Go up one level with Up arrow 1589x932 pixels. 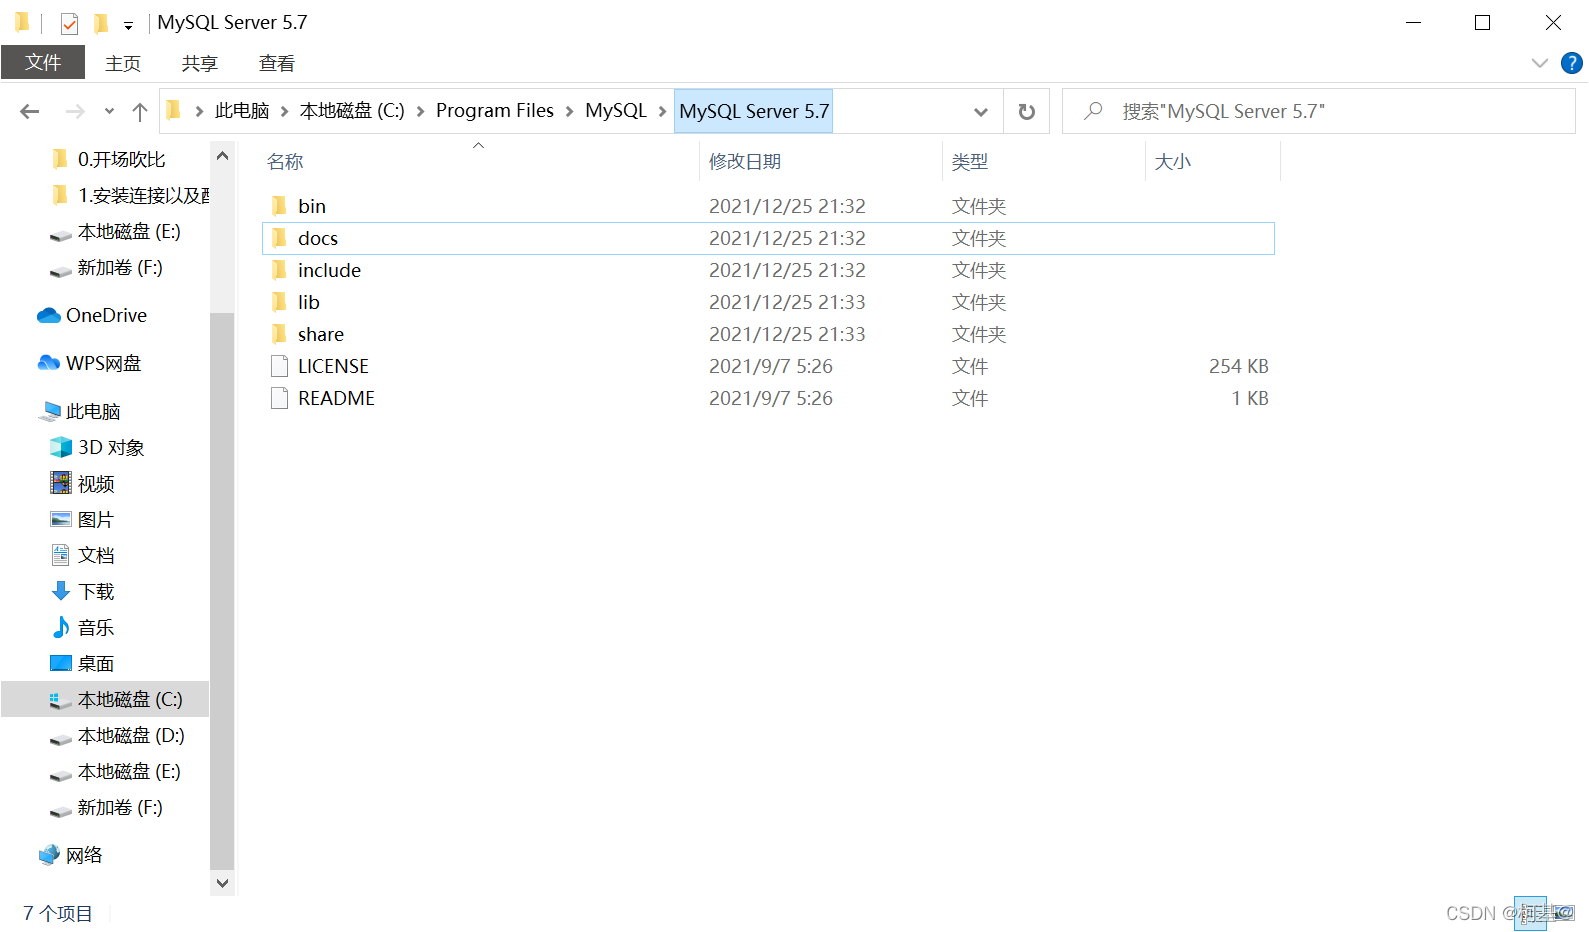tap(140, 111)
